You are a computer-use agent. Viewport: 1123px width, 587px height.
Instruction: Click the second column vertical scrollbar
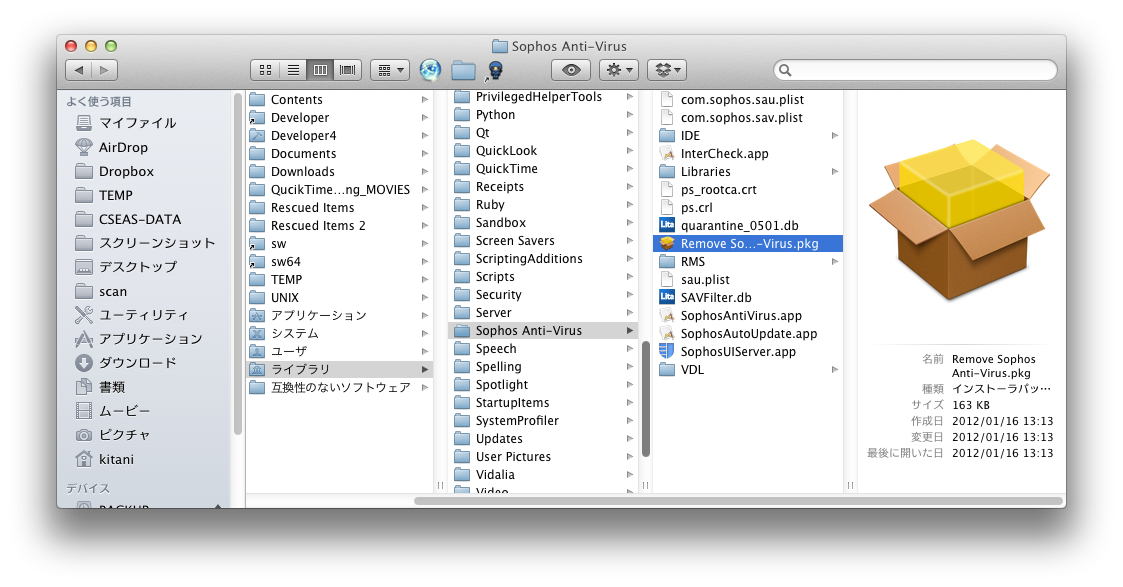point(645,399)
